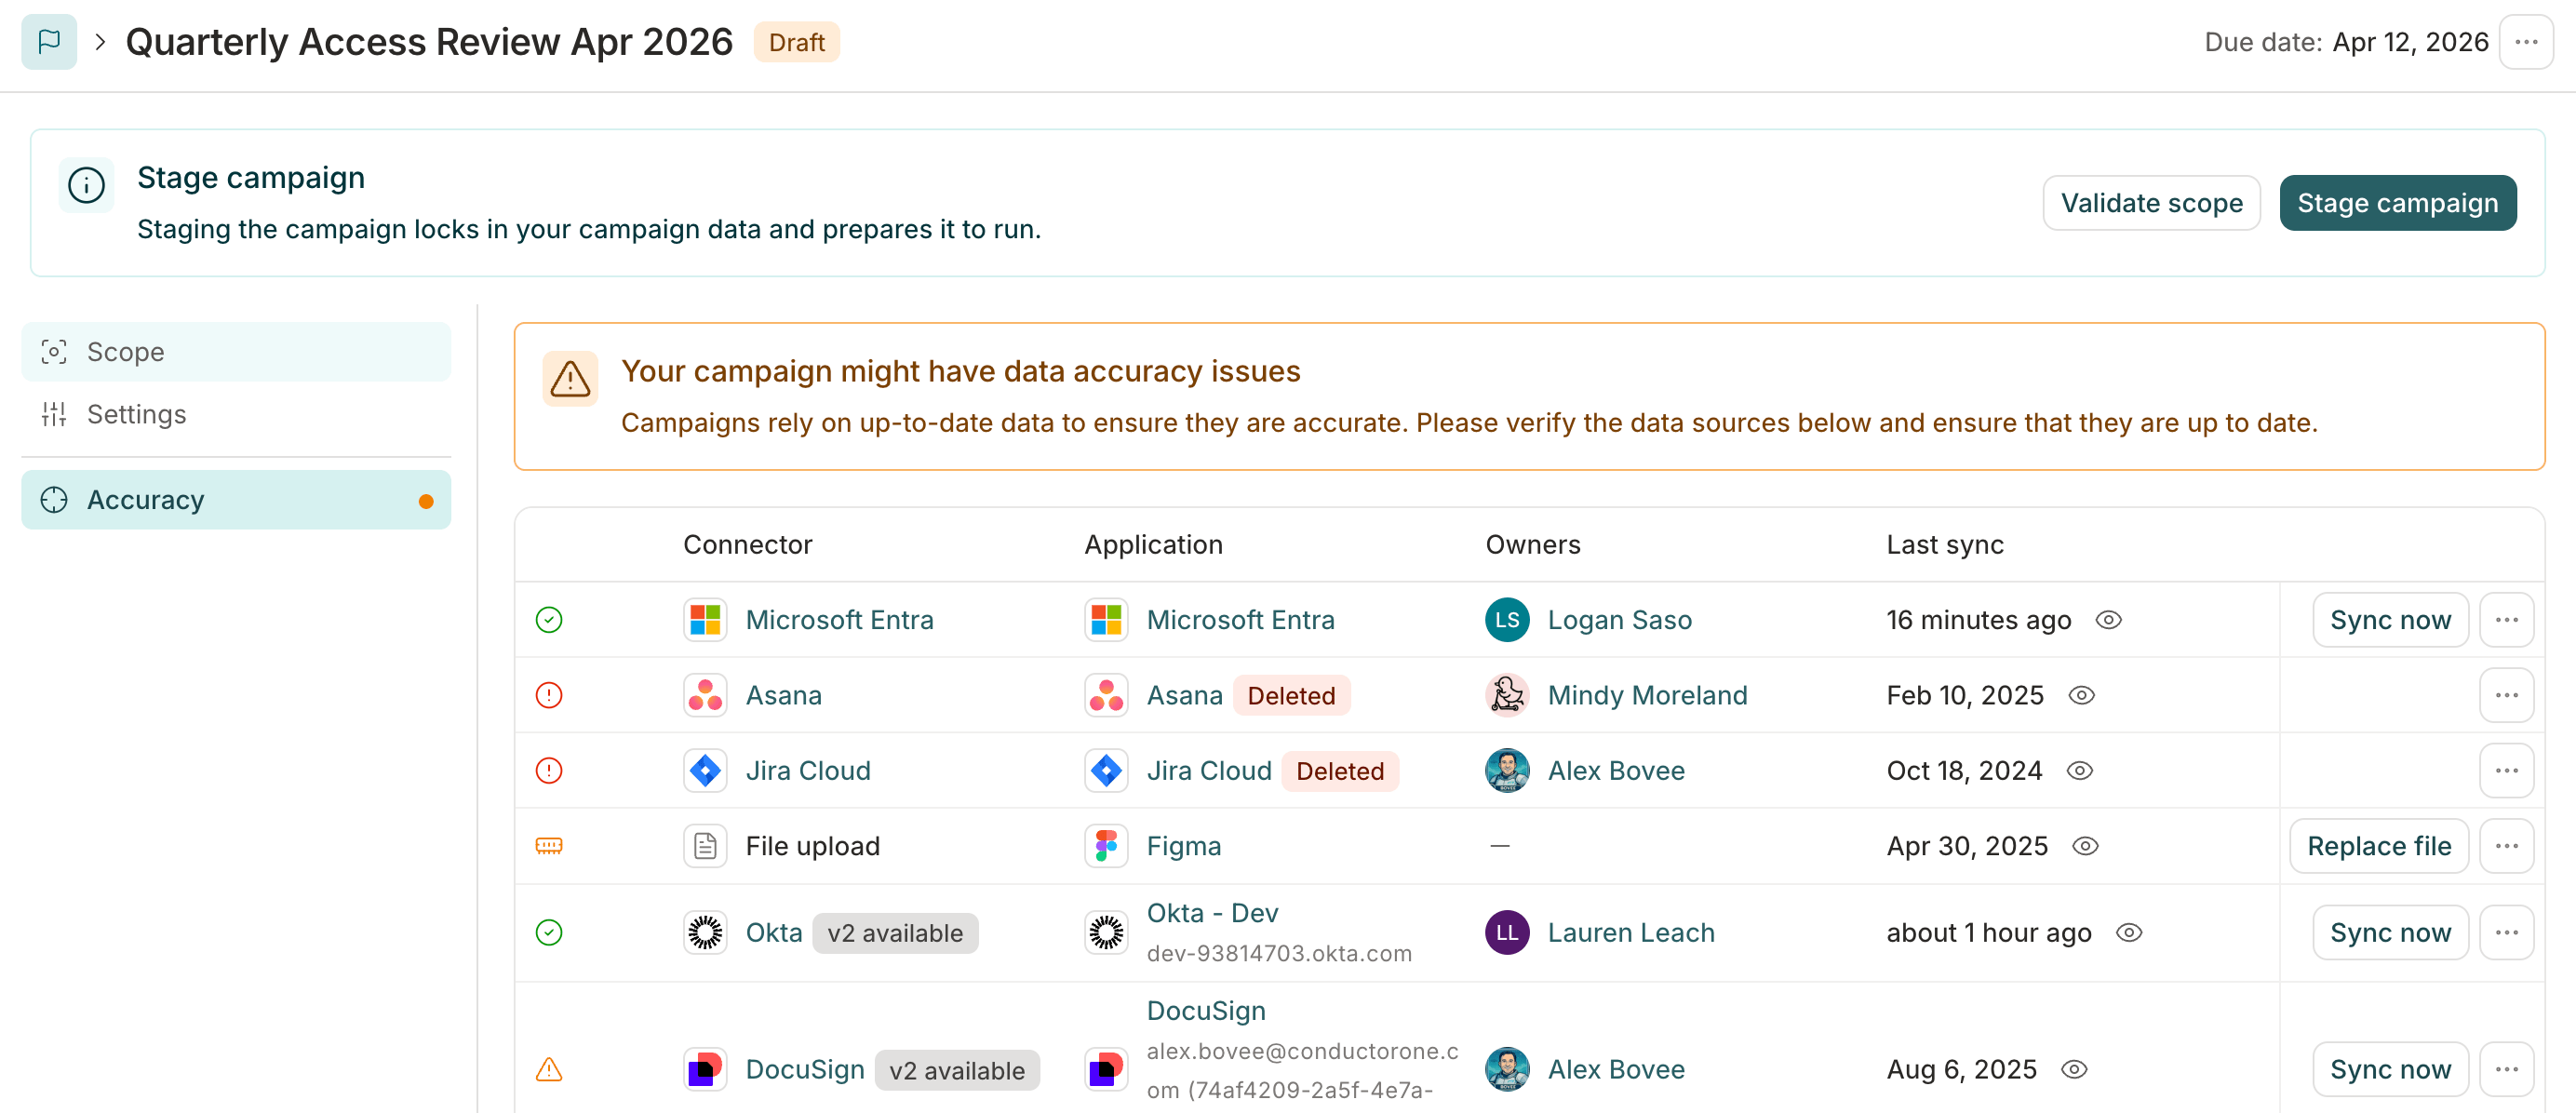This screenshot has height=1113, width=2576.
Task: Click the Microsoft Entra connector logo
Action: pos(705,620)
